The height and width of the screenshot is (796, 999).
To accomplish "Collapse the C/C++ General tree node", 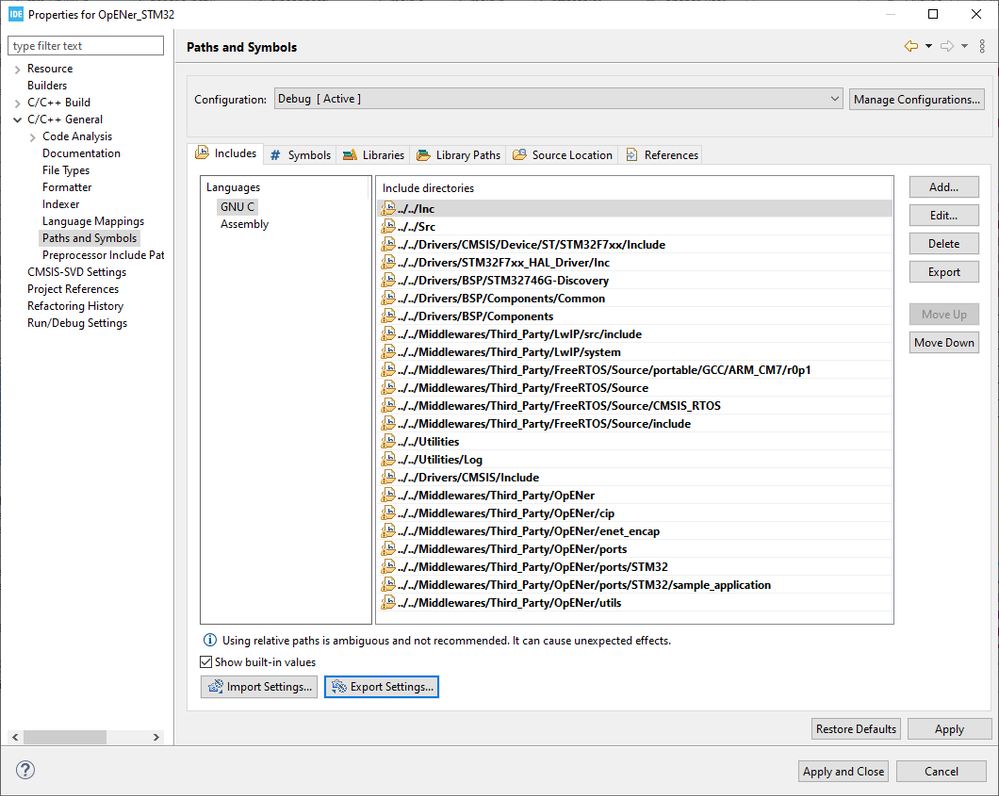I will [17, 120].
